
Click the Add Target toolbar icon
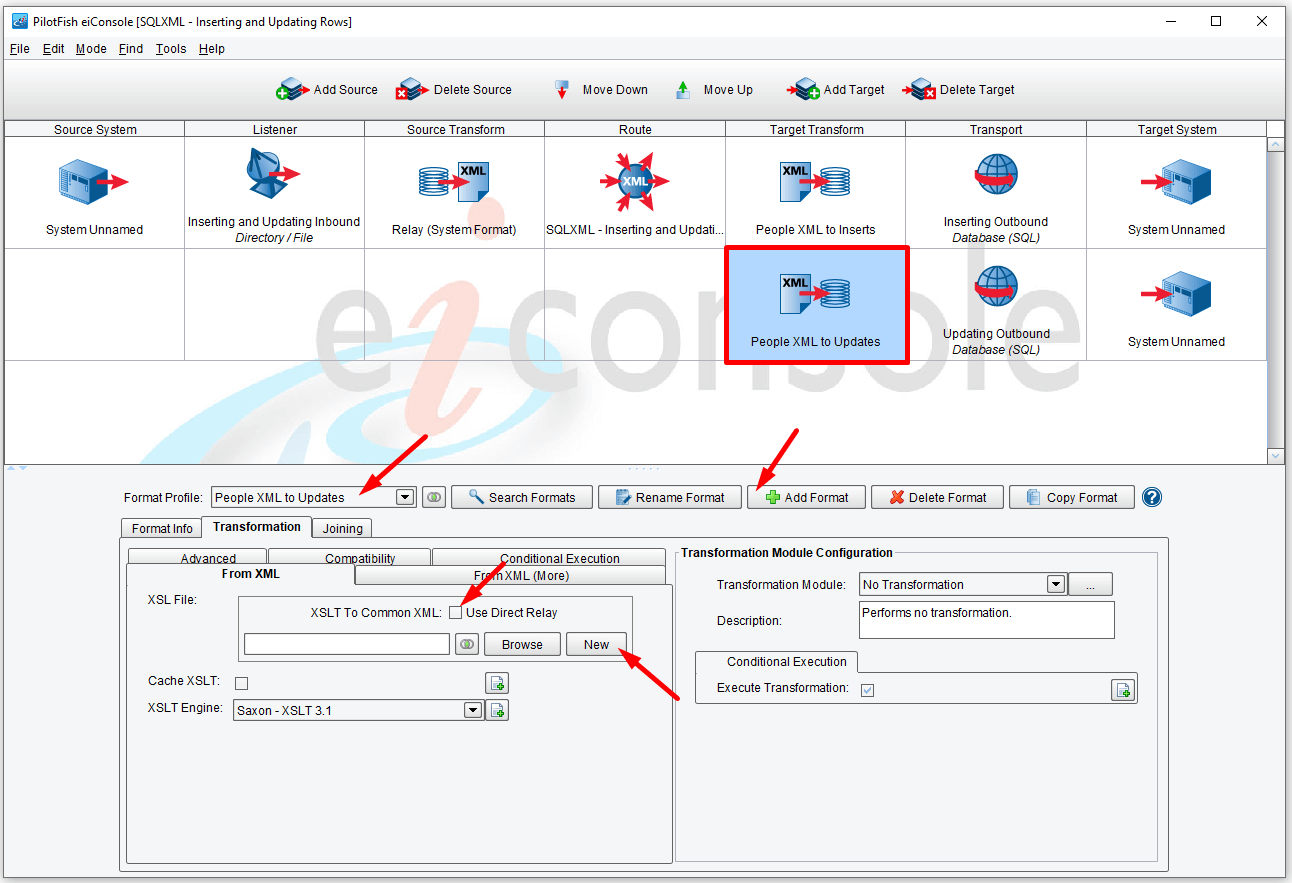point(803,90)
